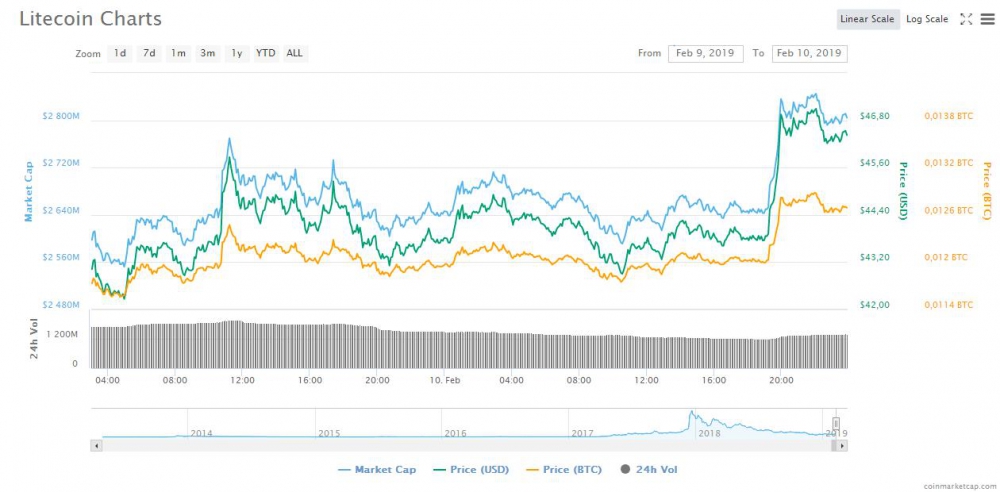Set zoom range to 1d
This screenshot has height=492, width=1000.
[x=120, y=54]
